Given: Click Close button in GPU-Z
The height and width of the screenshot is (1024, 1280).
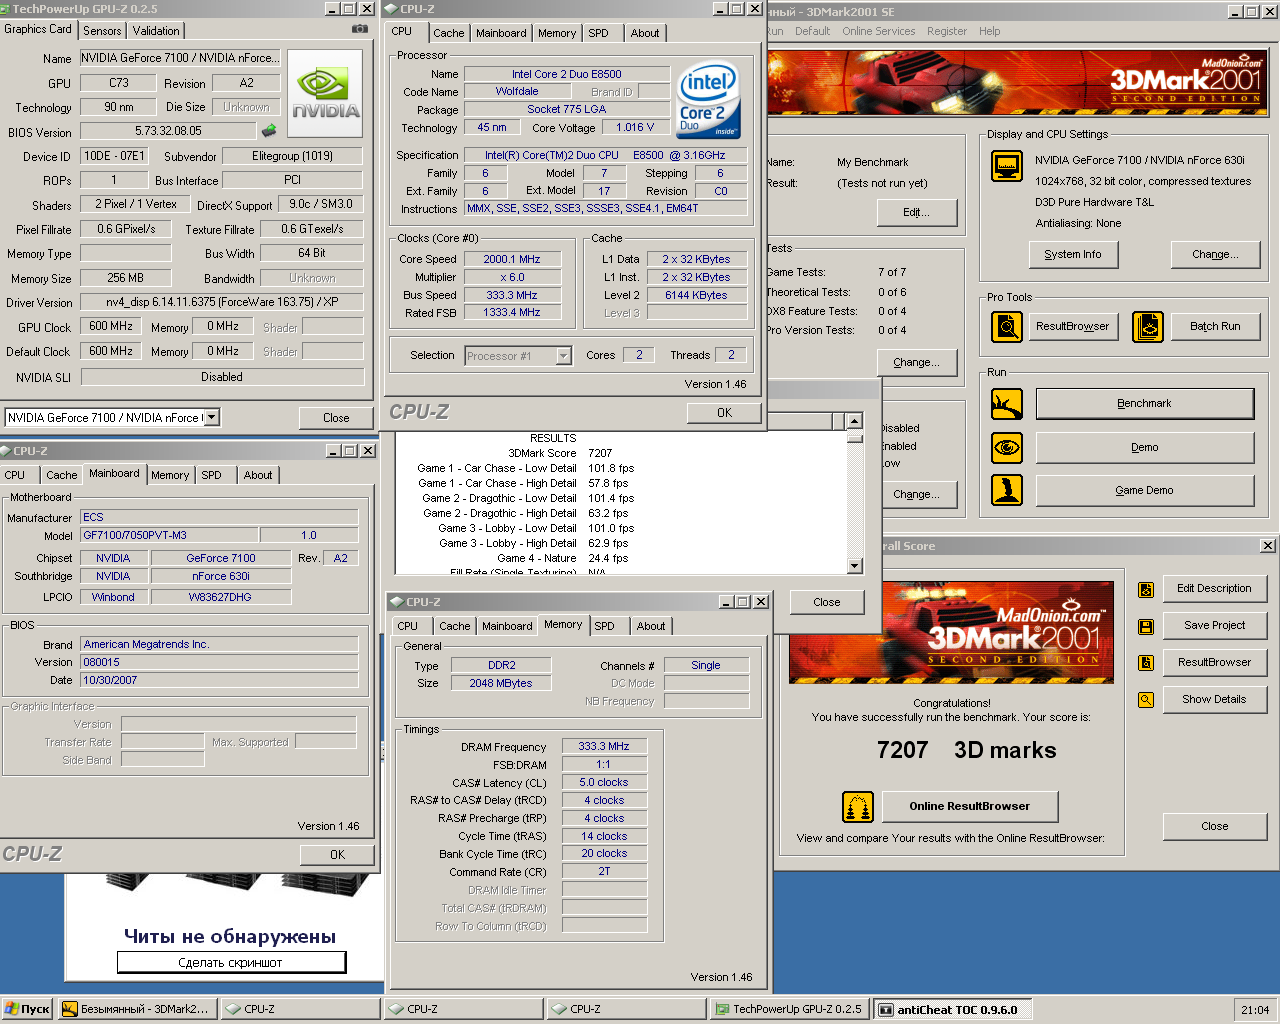Looking at the screenshot, I should point(336,418).
